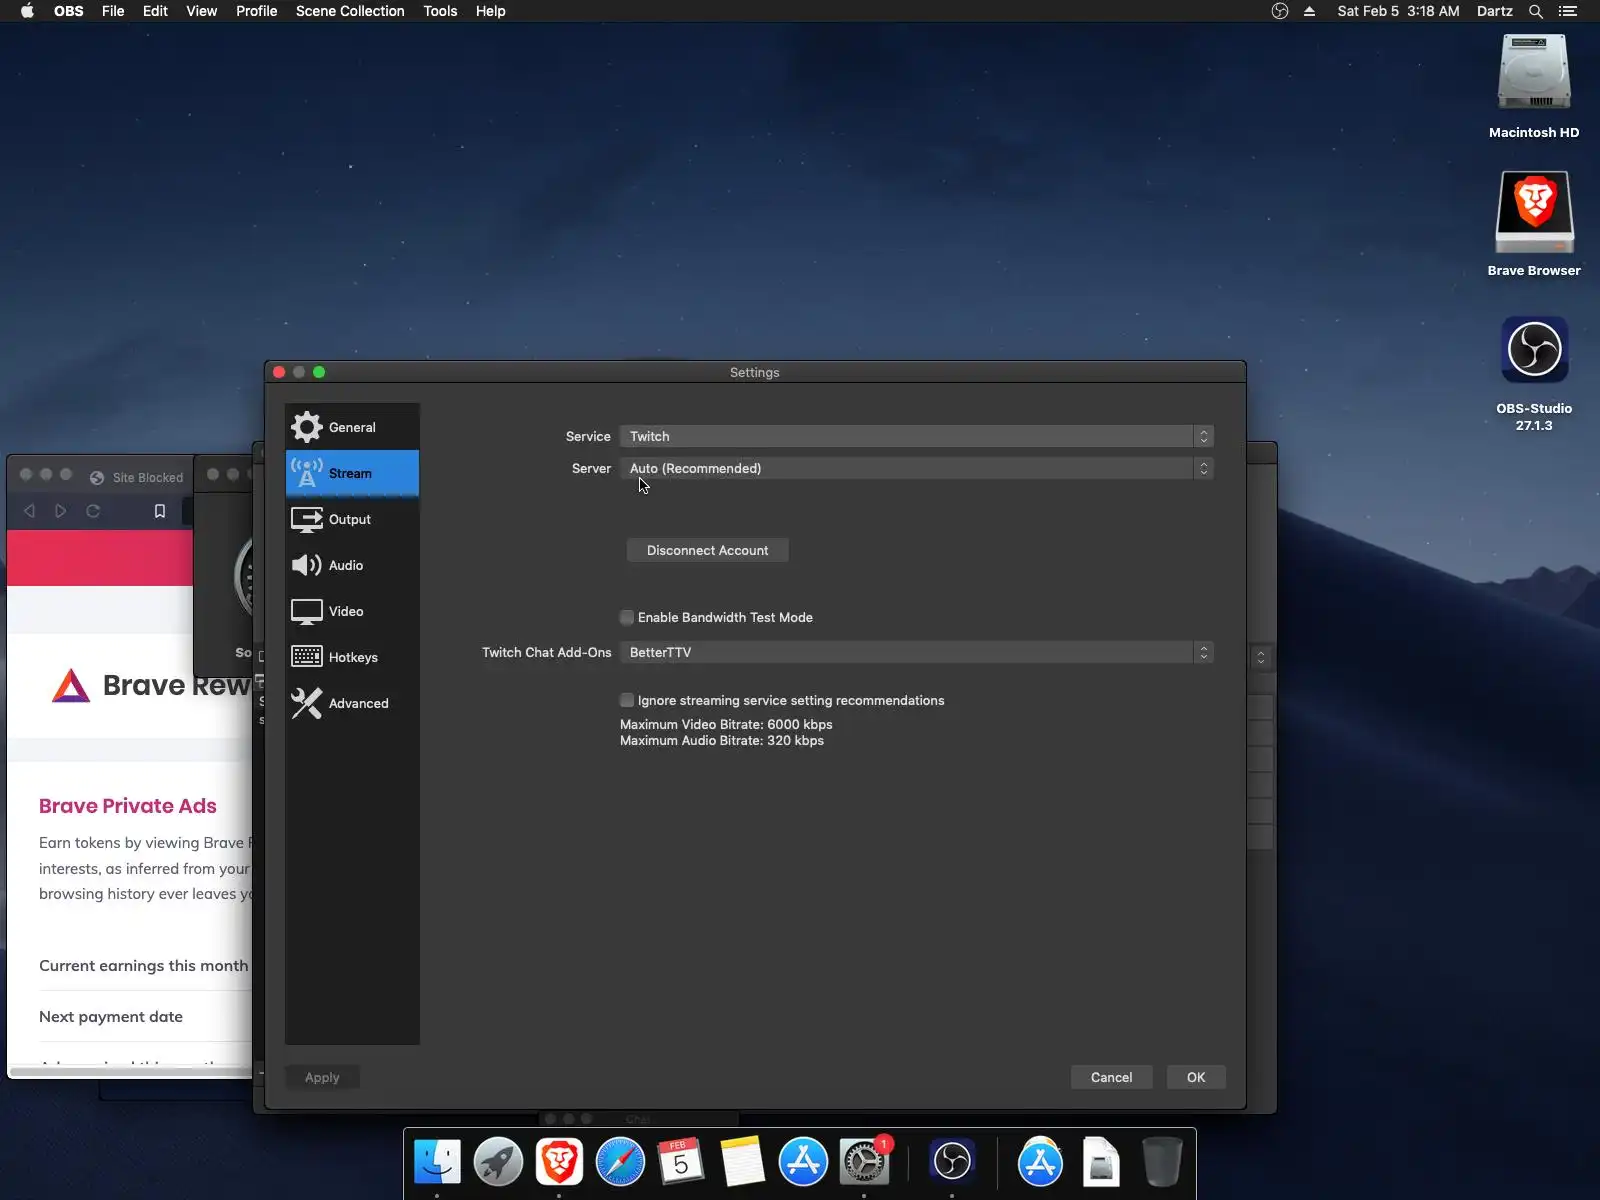Open Calendar in the Dock
This screenshot has width=1600, height=1200.
click(681, 1162)
